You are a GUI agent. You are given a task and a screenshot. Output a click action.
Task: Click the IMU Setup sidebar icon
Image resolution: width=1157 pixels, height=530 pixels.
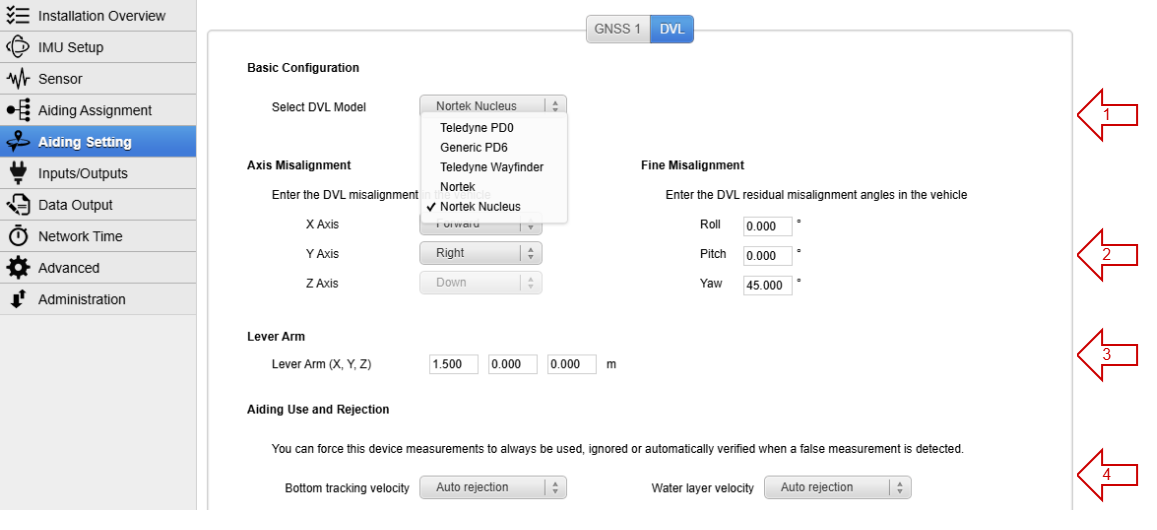(18, 47)
